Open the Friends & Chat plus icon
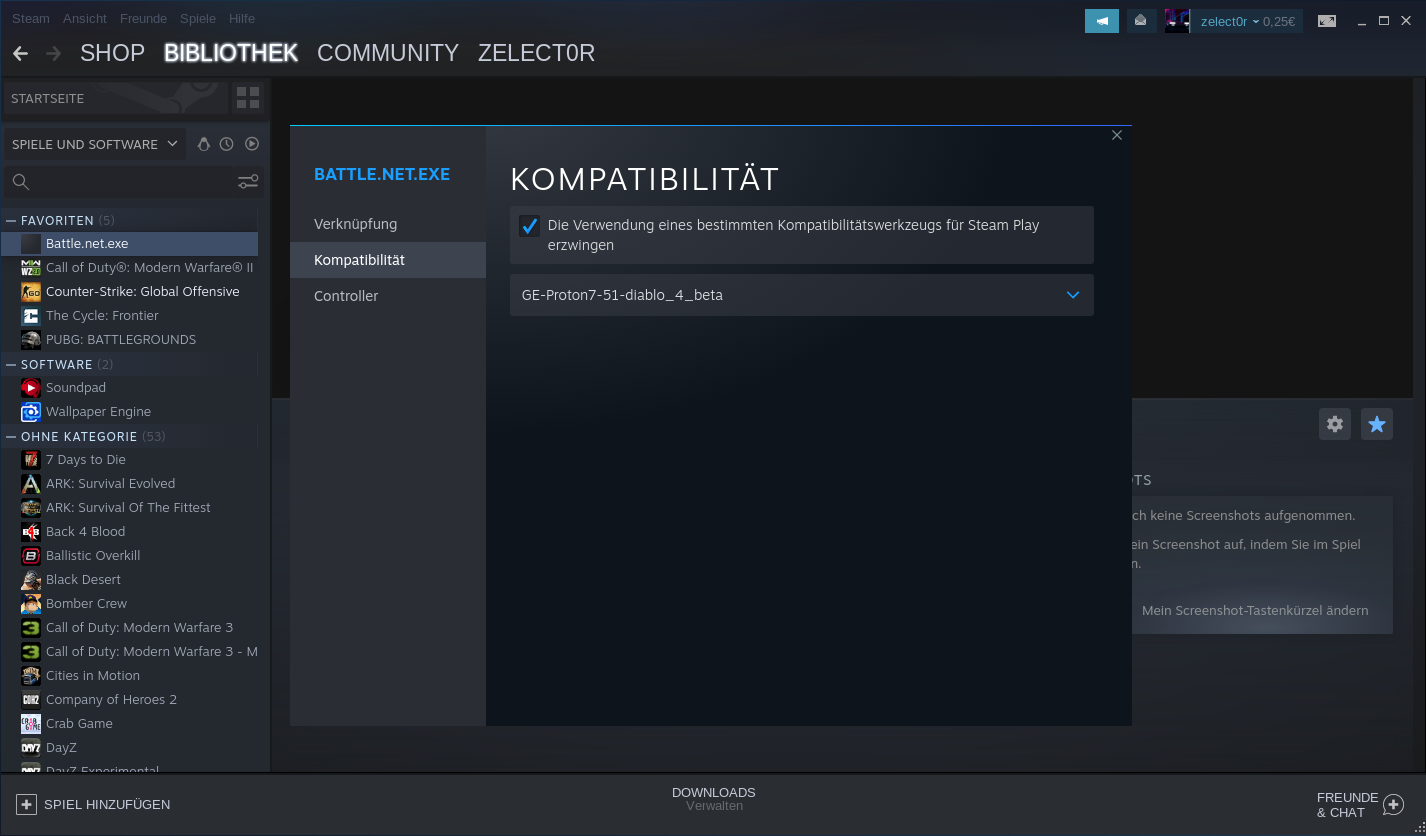 pyautogui.click(x=1394, y=804)
